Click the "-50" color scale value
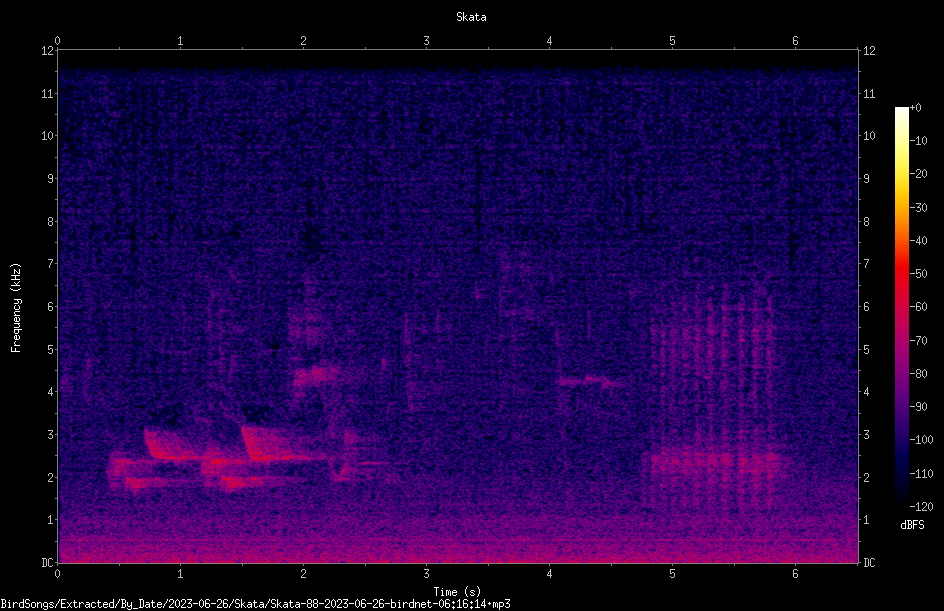The width and height of the screenshot is (944, 611). (918, 274)
